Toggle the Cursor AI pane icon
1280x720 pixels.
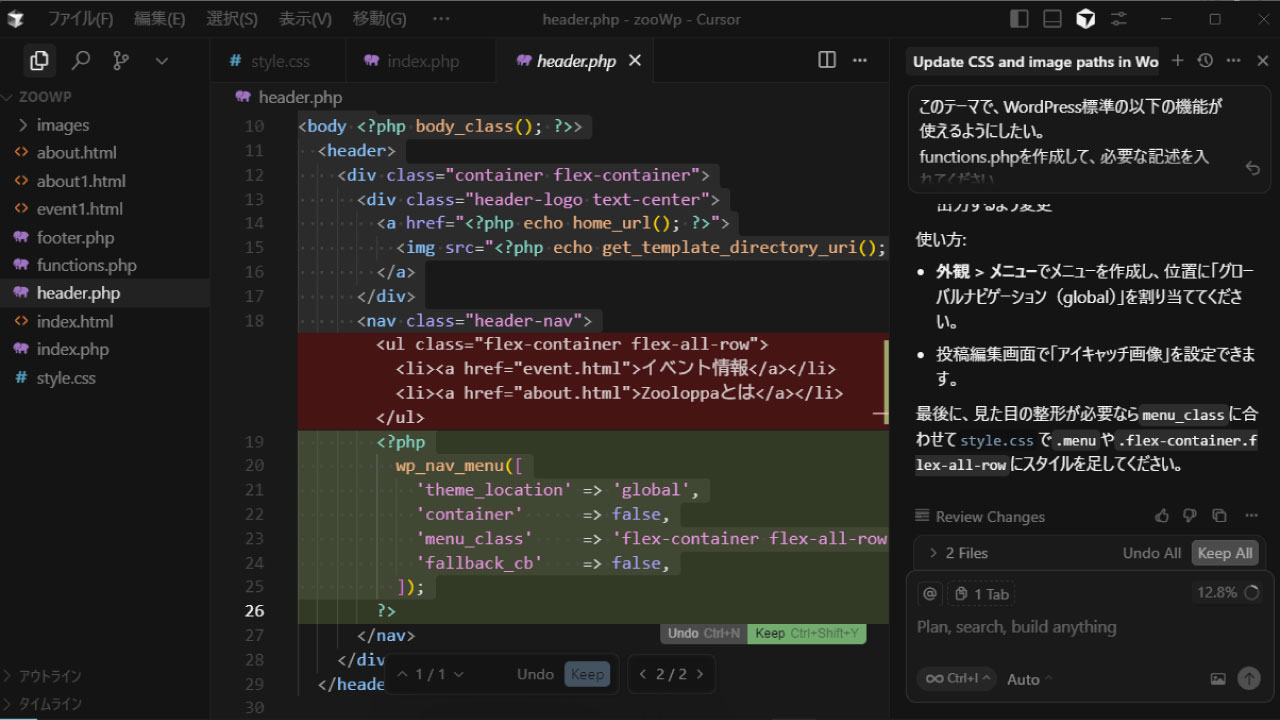[1085, 19]
